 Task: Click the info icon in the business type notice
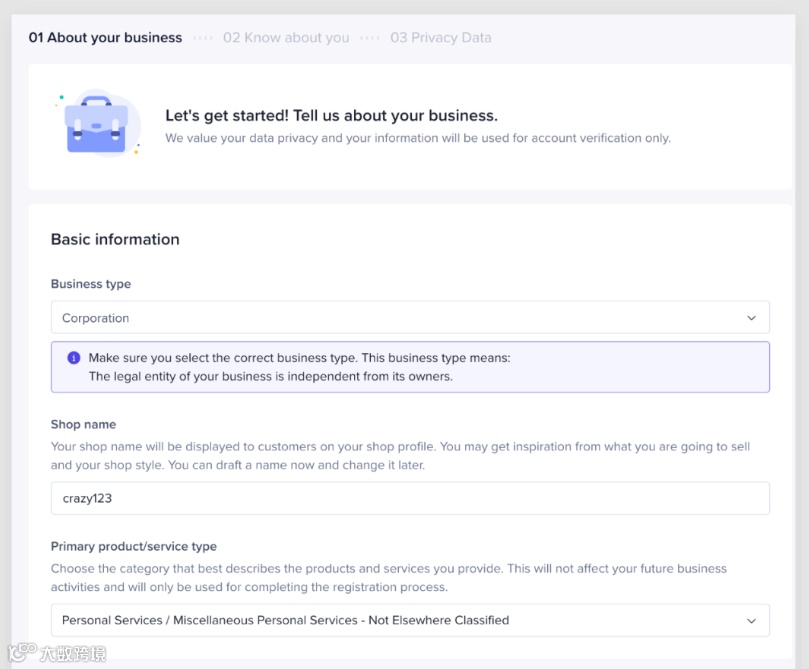click(73, 358)
